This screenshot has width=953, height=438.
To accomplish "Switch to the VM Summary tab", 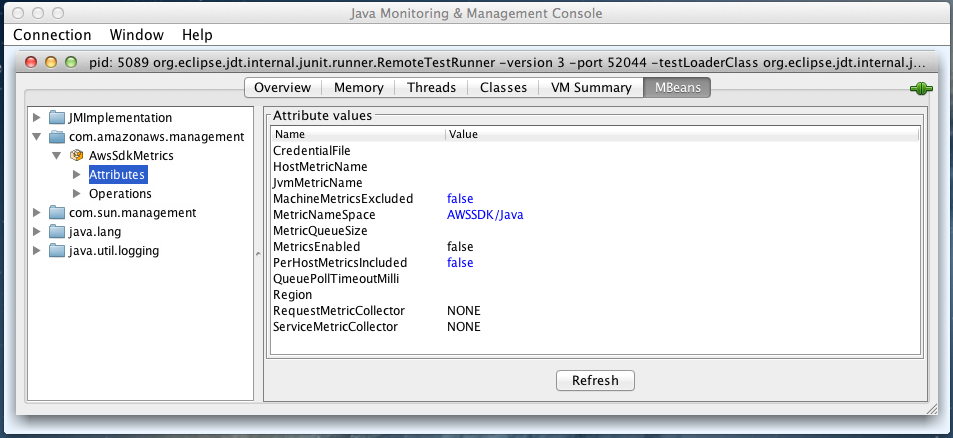I will pyautogui.click(x=591, y=87).
